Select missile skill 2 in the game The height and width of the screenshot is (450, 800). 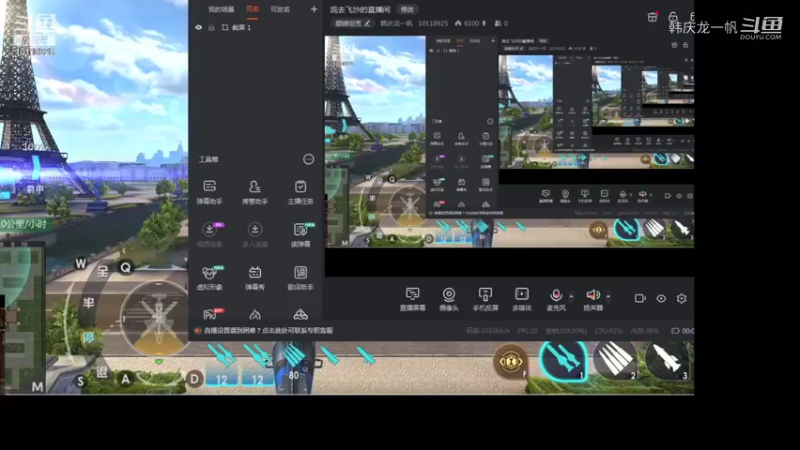[615, 360]
